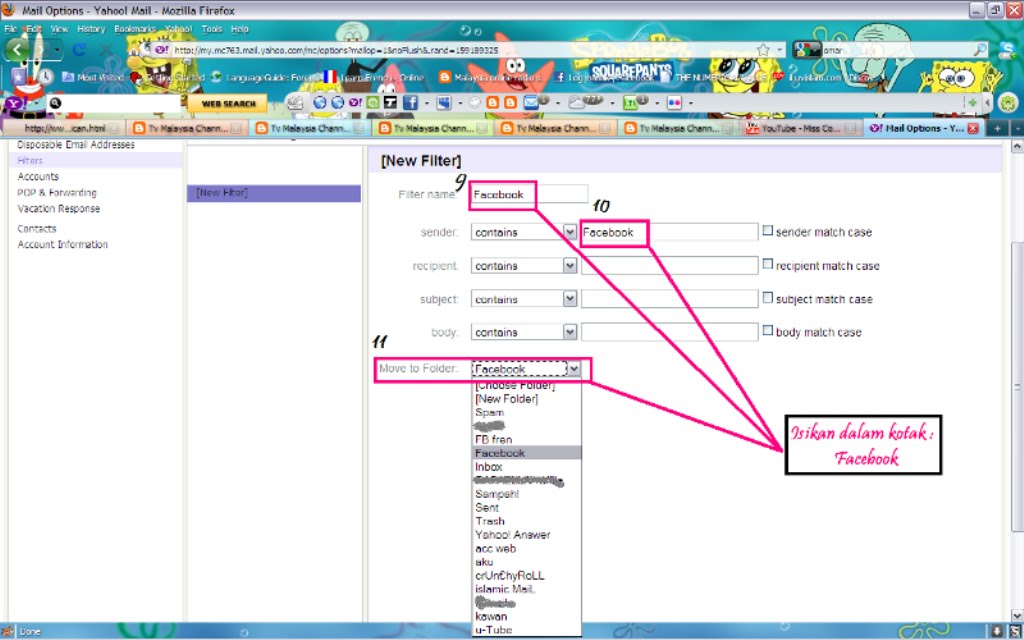Click the Filter name input field

(529, 194)
